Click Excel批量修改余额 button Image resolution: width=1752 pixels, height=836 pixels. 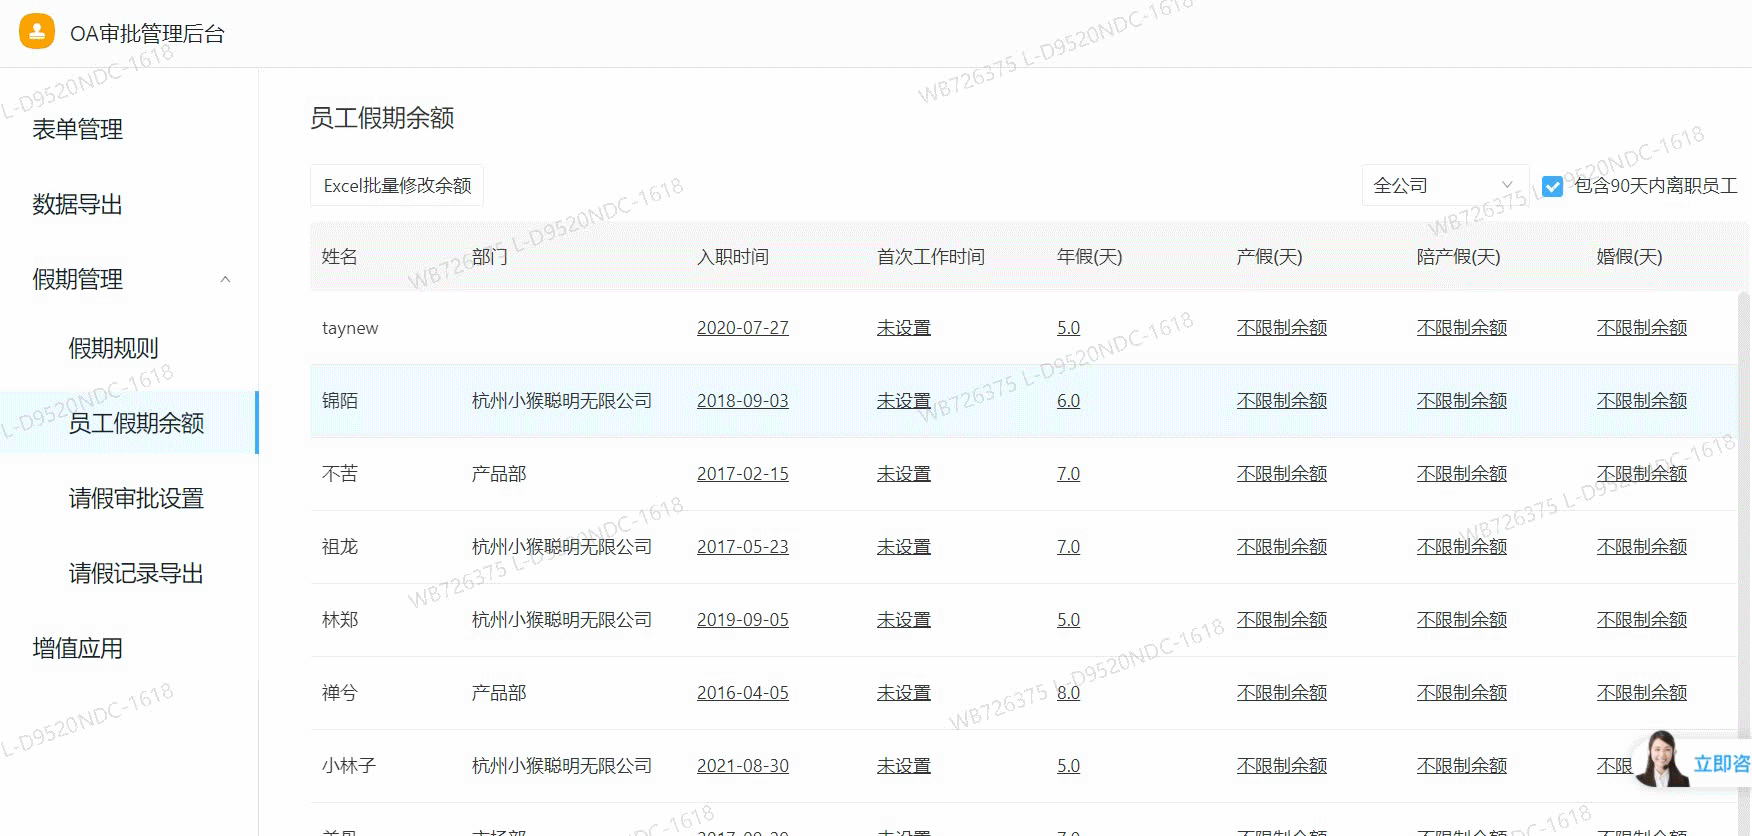[397, 185]
